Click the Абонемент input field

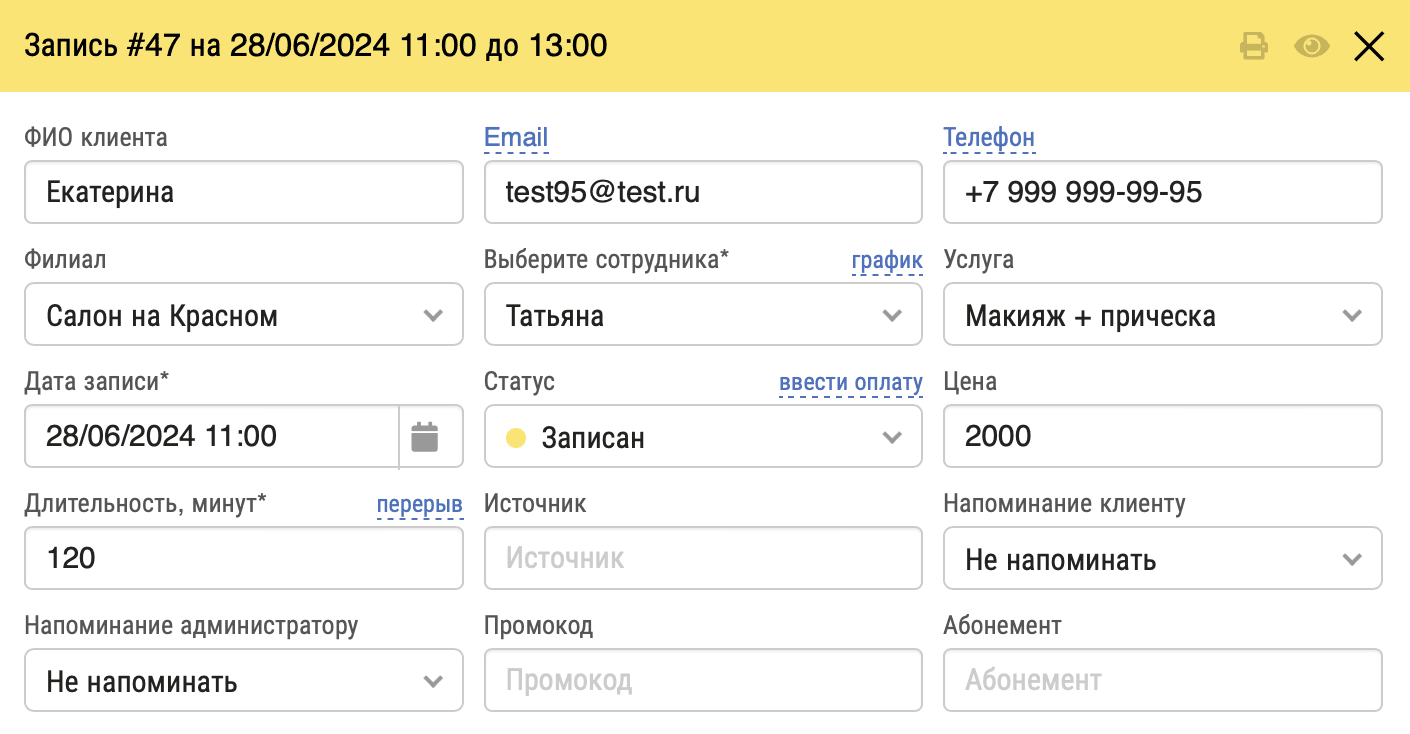pos(1162,681)
